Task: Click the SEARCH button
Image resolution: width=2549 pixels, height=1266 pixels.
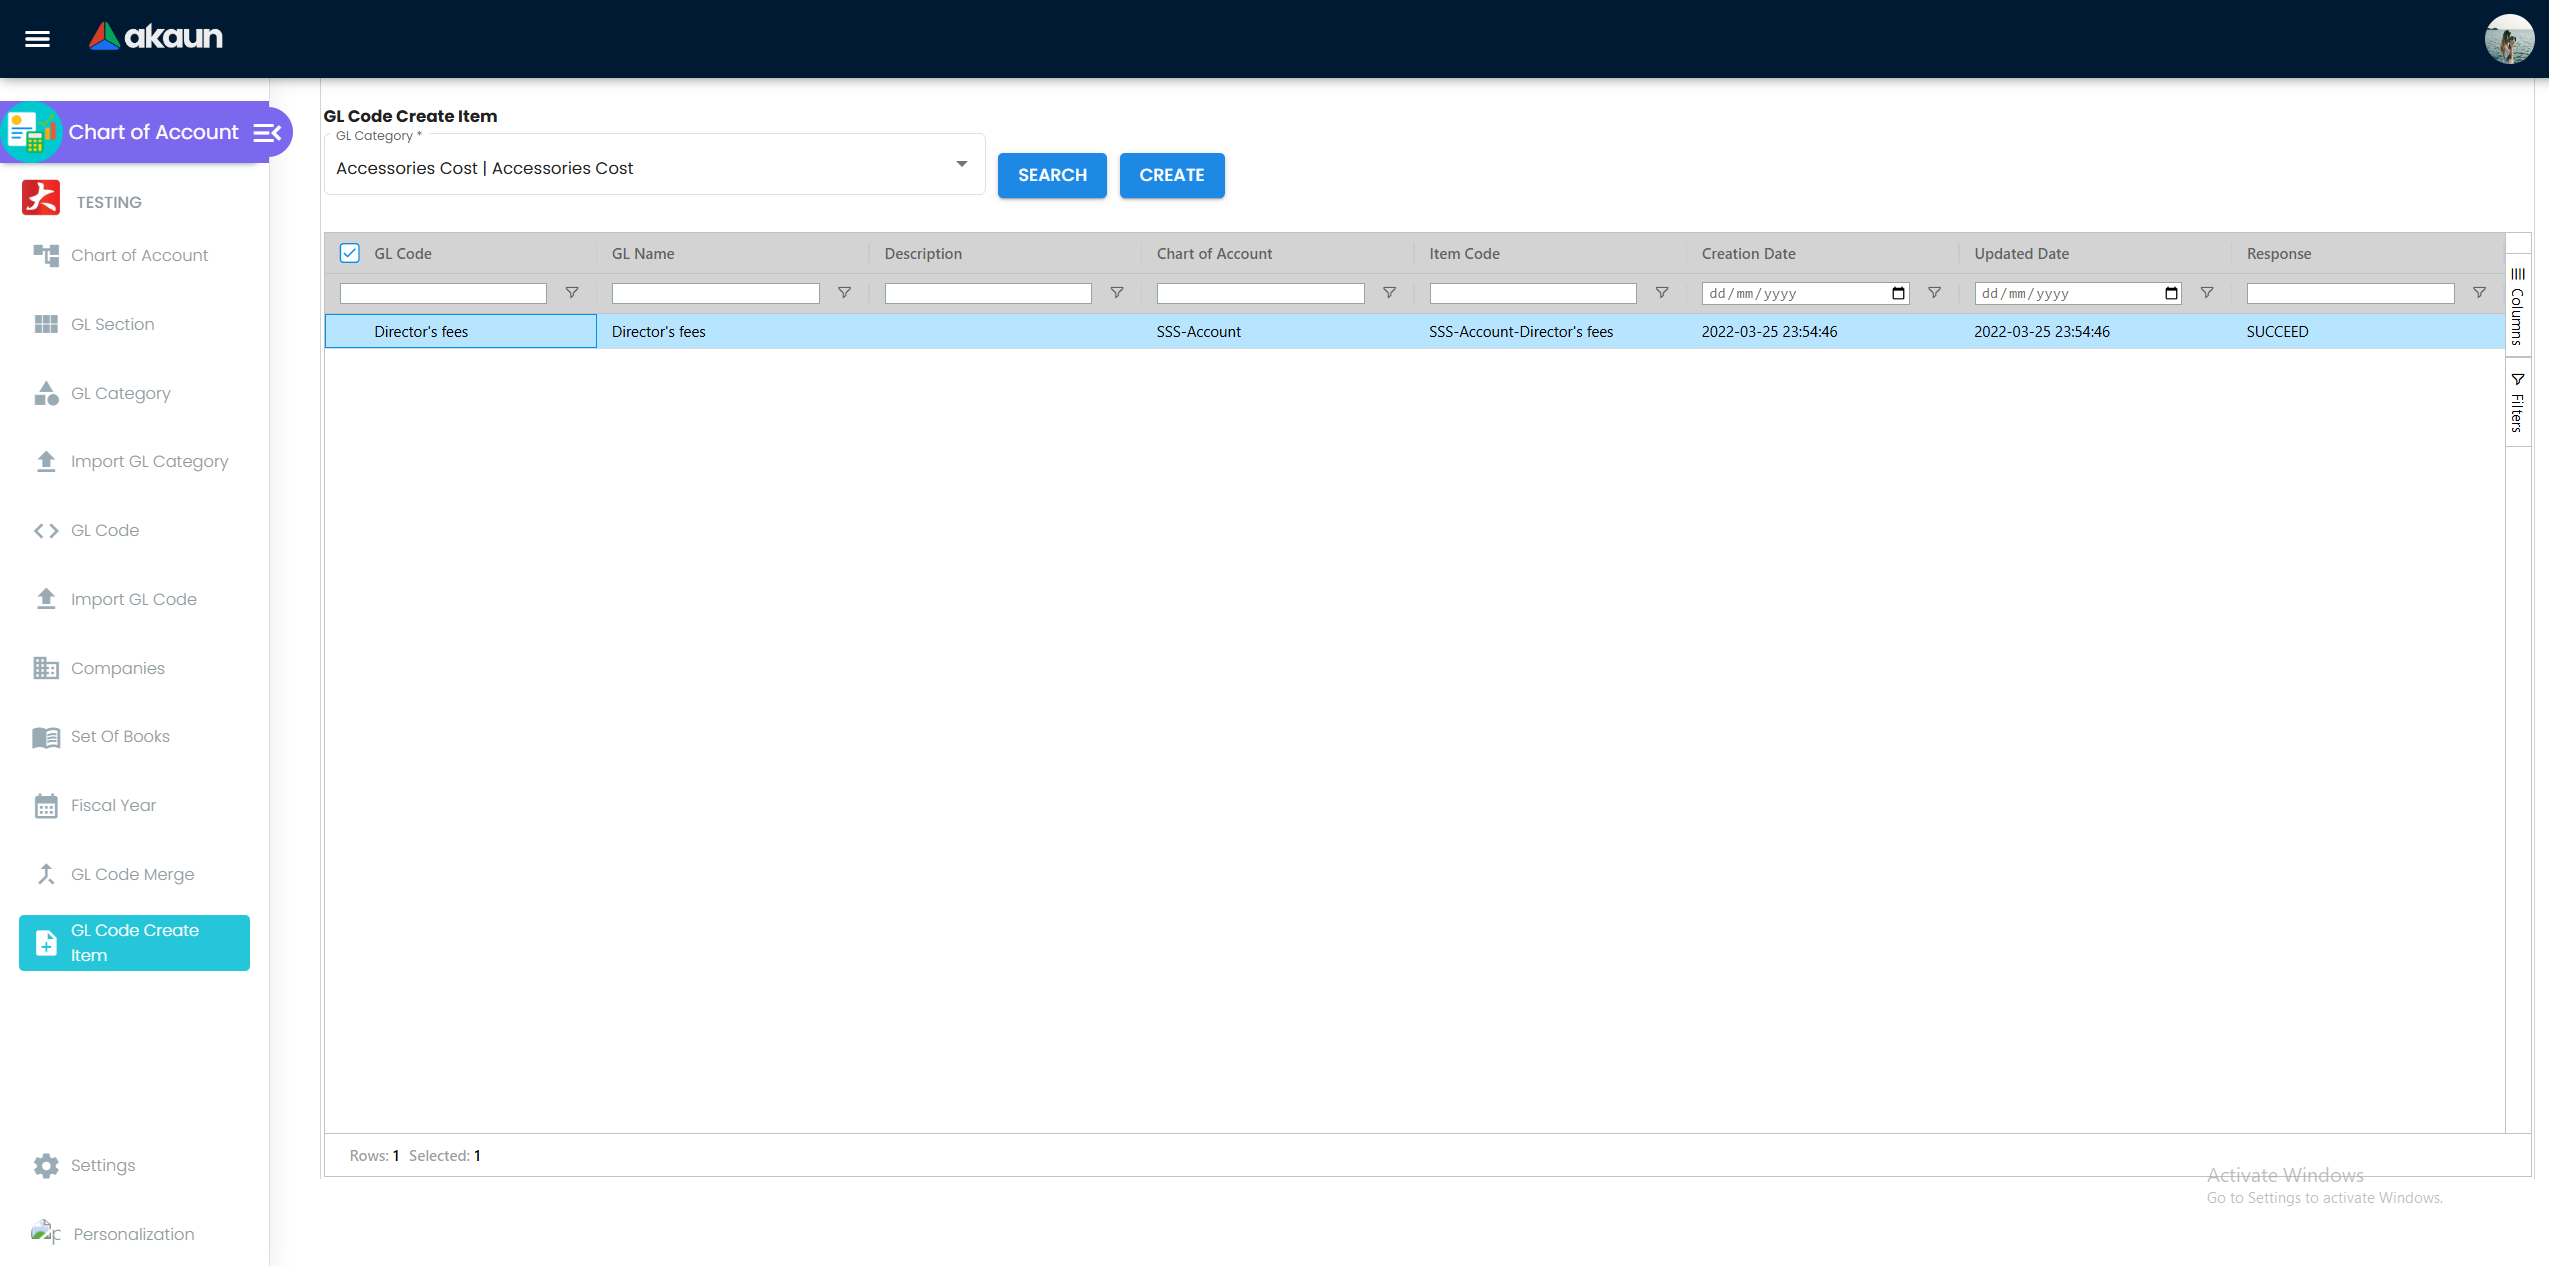Action: [x=1052, y=175]
